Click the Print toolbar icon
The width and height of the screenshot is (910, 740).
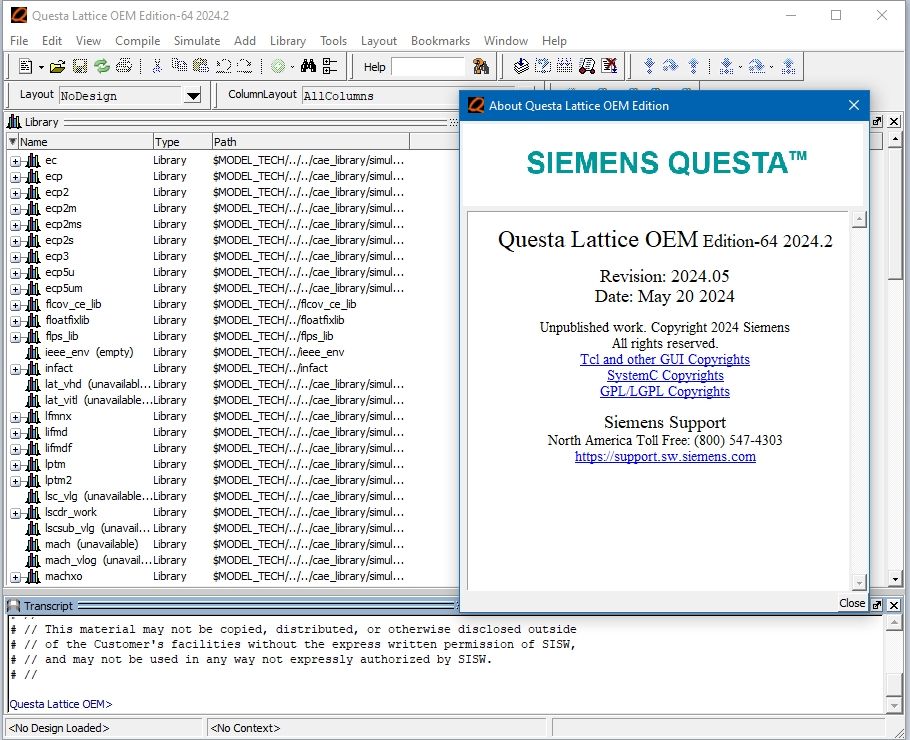(124, 66)
